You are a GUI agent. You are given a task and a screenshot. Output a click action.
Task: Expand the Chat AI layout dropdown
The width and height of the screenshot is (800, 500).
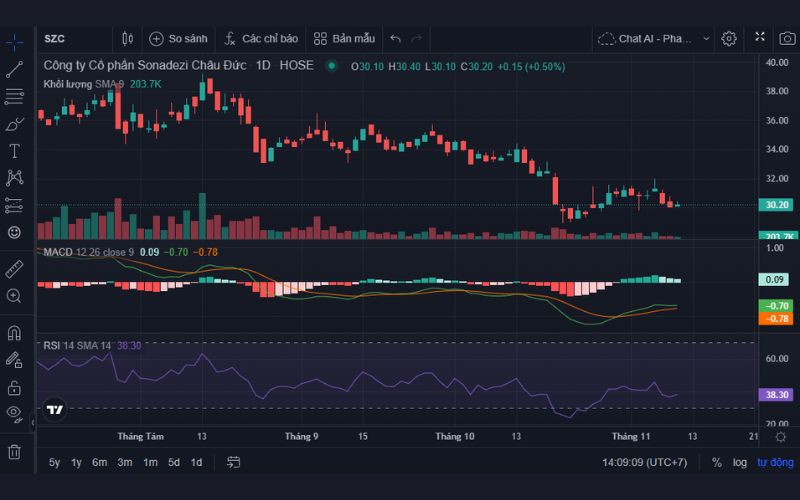tap(706, 38)
